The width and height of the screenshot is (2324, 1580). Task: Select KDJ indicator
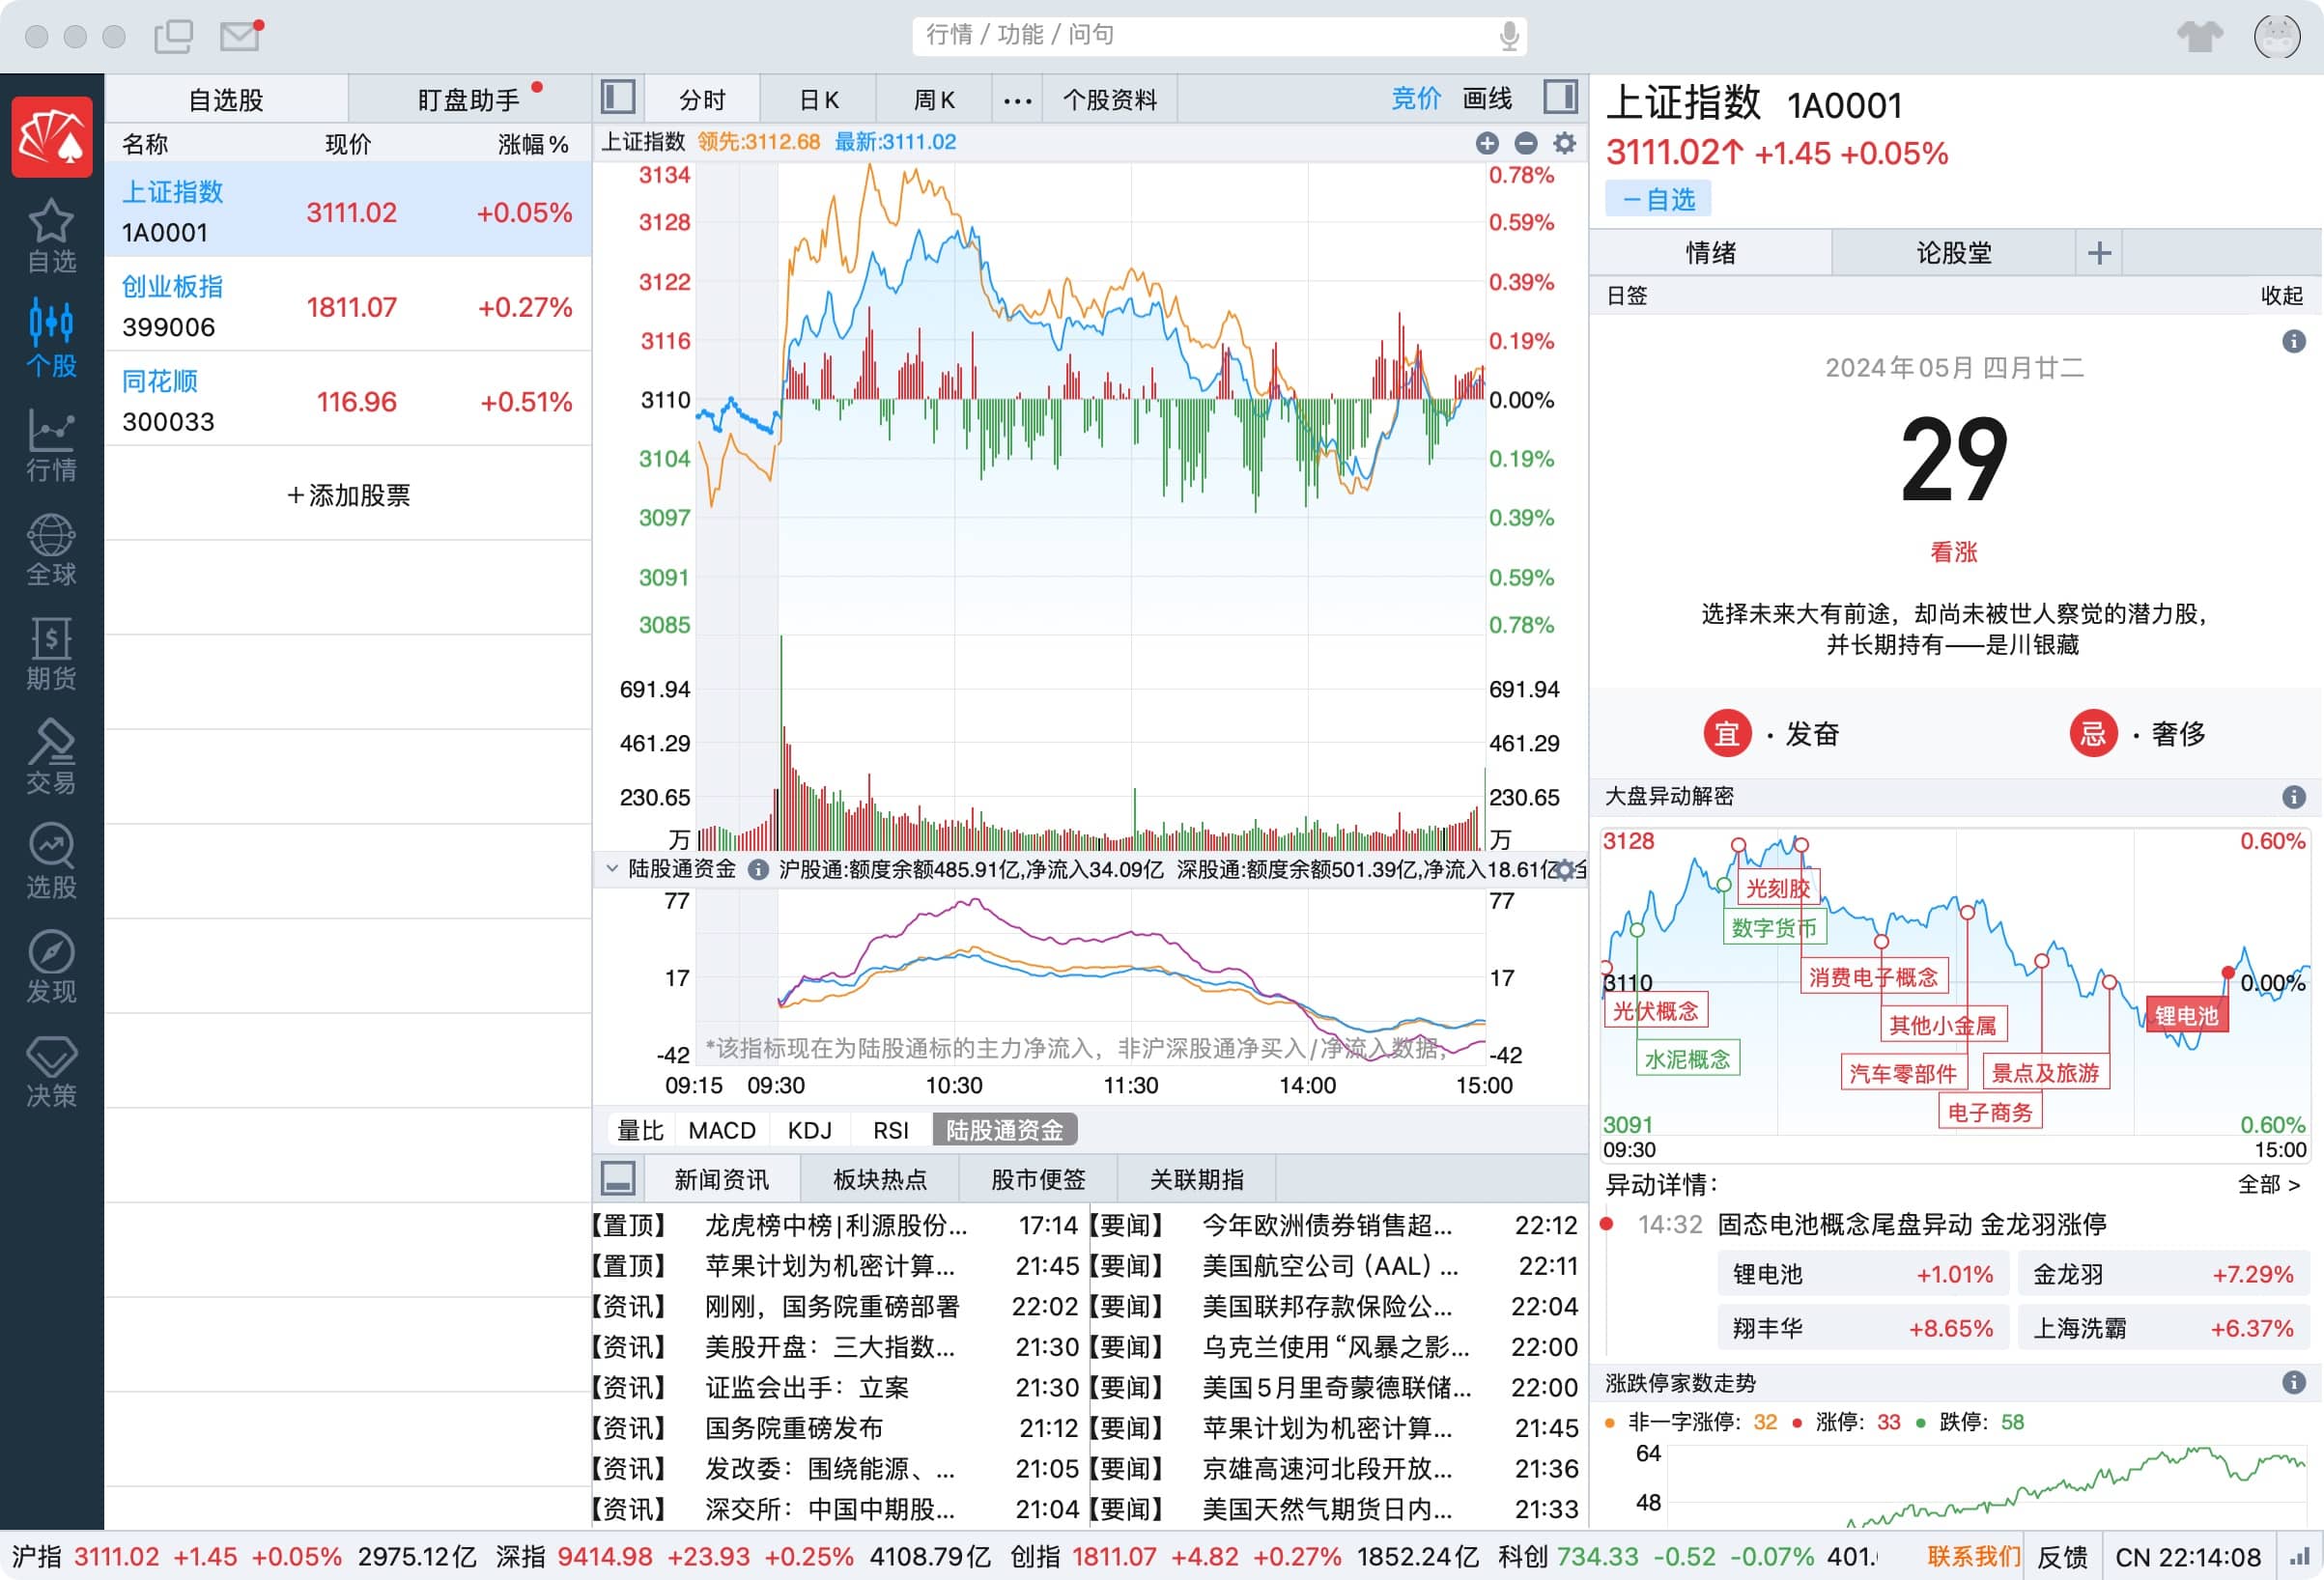click(809, 1130)
